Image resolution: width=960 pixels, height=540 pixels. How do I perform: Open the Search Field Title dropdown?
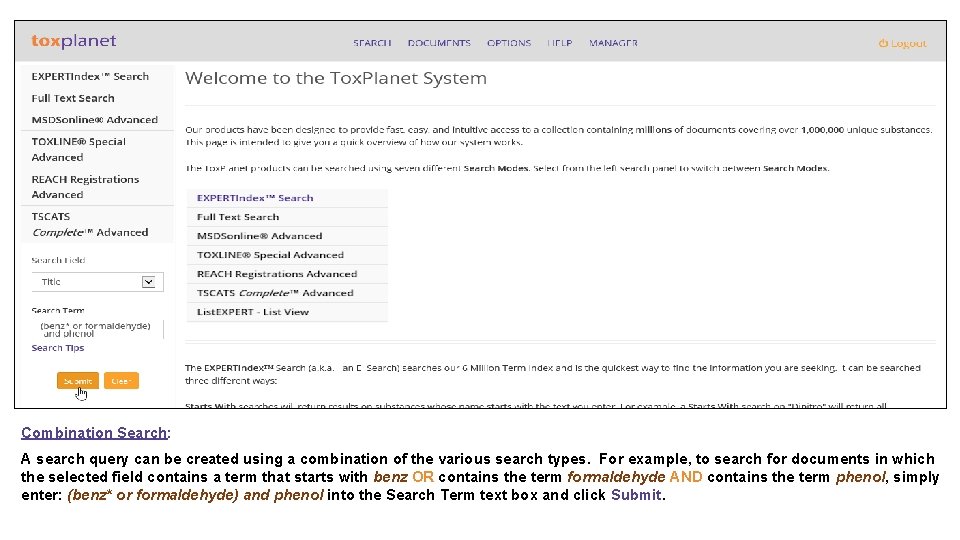tap(97, 282)
